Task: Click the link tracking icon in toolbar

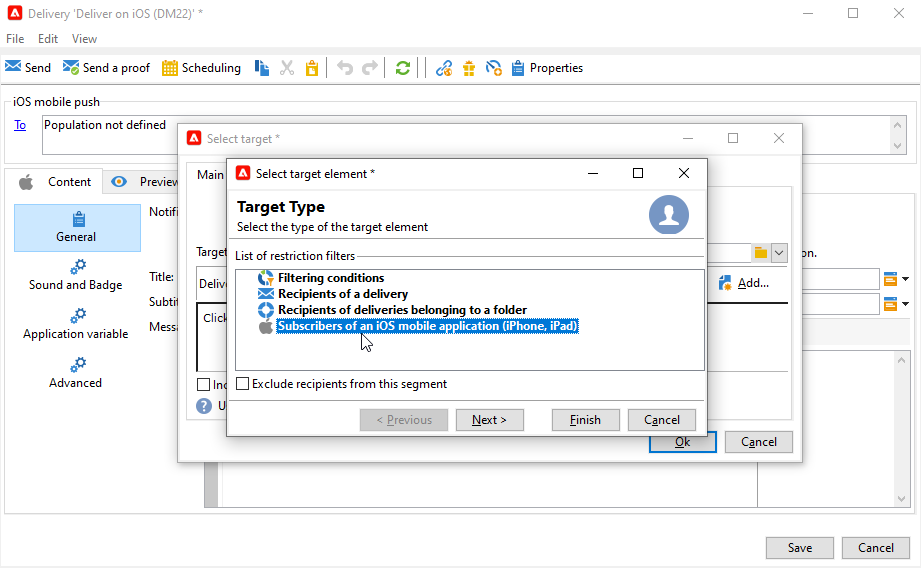Action: [444, 68]
